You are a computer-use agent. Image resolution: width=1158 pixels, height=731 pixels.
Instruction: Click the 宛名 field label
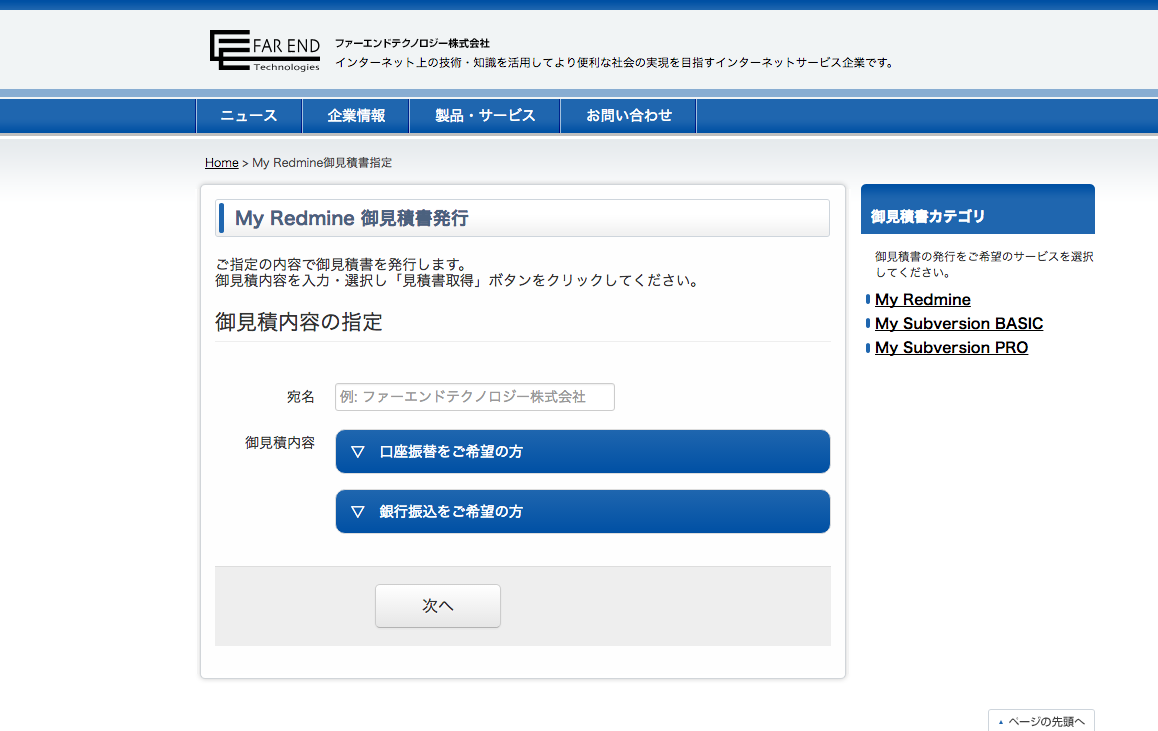301,397
